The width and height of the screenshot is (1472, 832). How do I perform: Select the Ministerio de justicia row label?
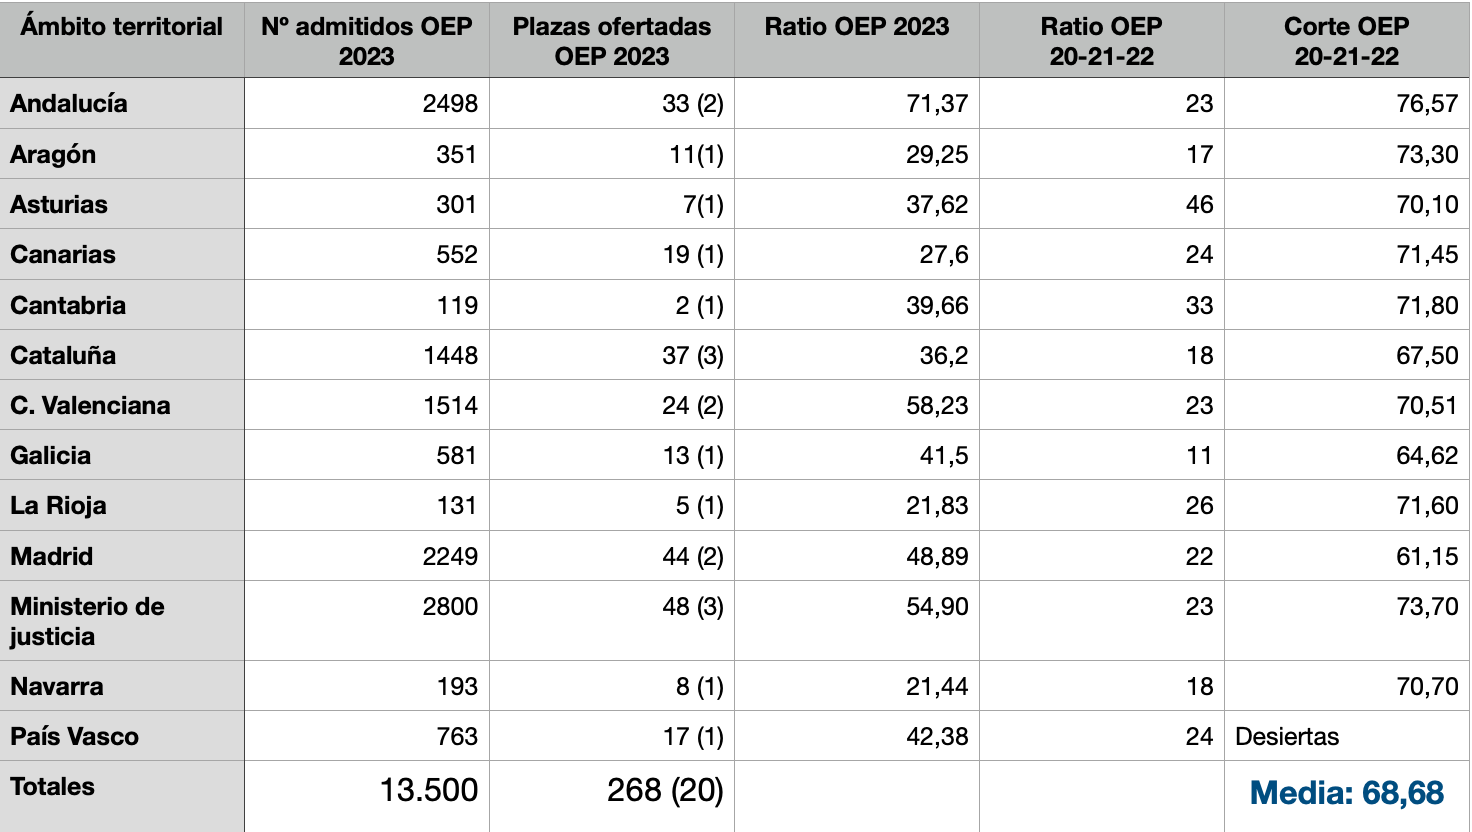87,621
